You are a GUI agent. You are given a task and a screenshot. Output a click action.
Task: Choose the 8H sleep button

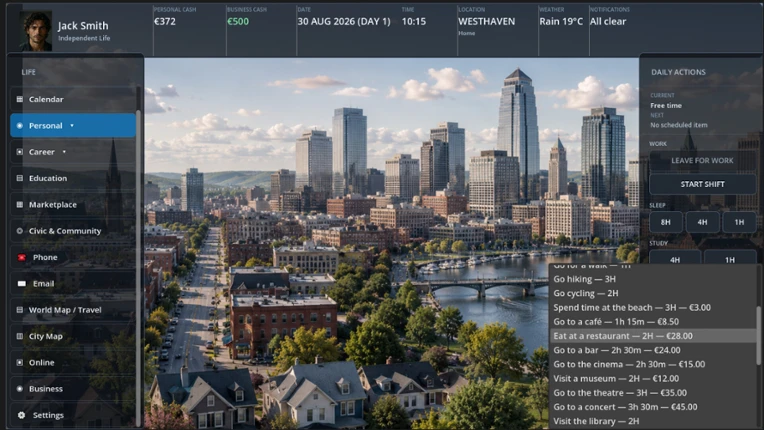(x=666, y=222)
